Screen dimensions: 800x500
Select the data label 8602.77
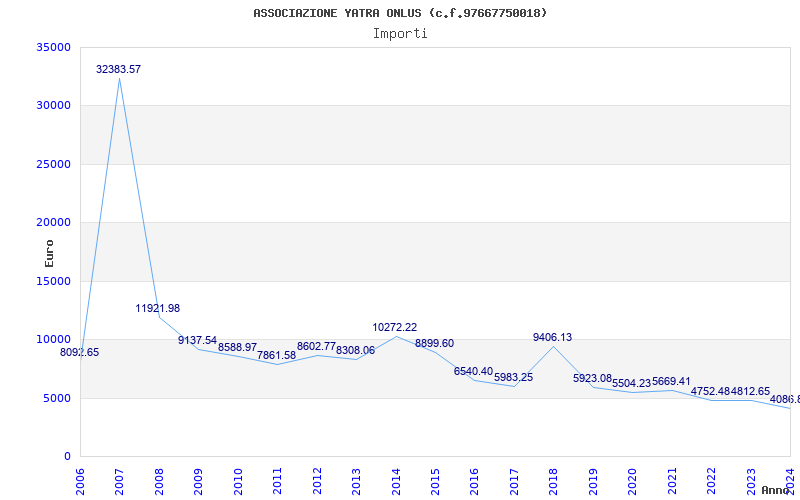[316, 347]
